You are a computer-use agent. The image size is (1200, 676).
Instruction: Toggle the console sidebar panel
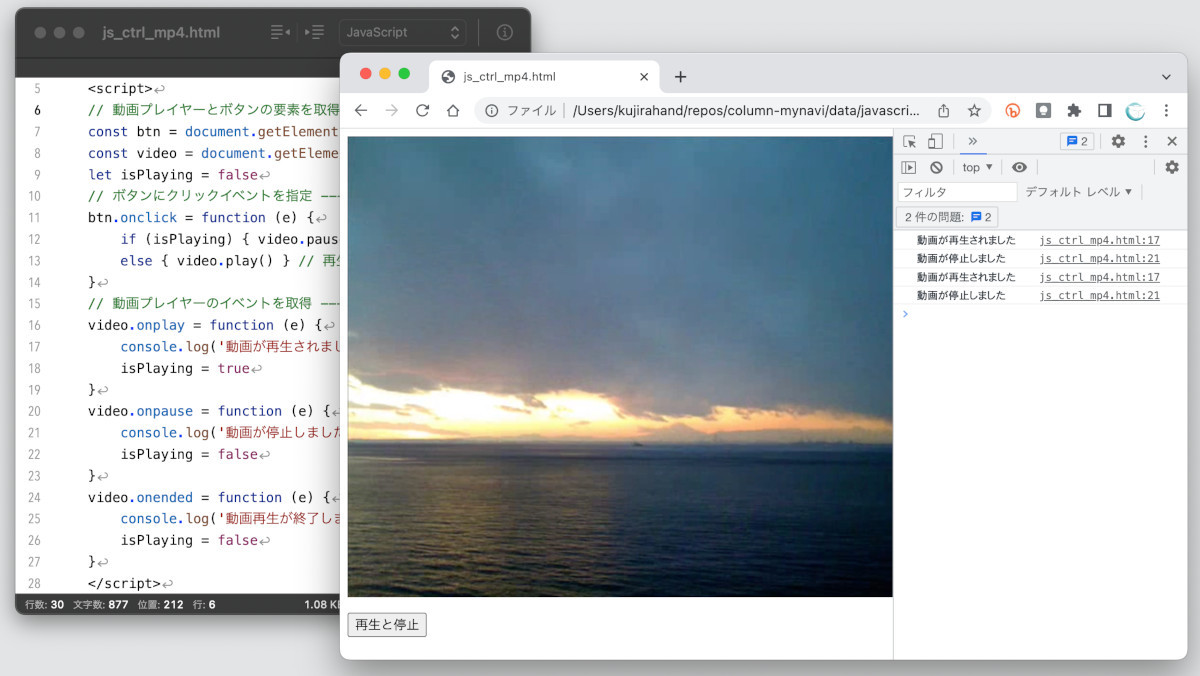909,168
